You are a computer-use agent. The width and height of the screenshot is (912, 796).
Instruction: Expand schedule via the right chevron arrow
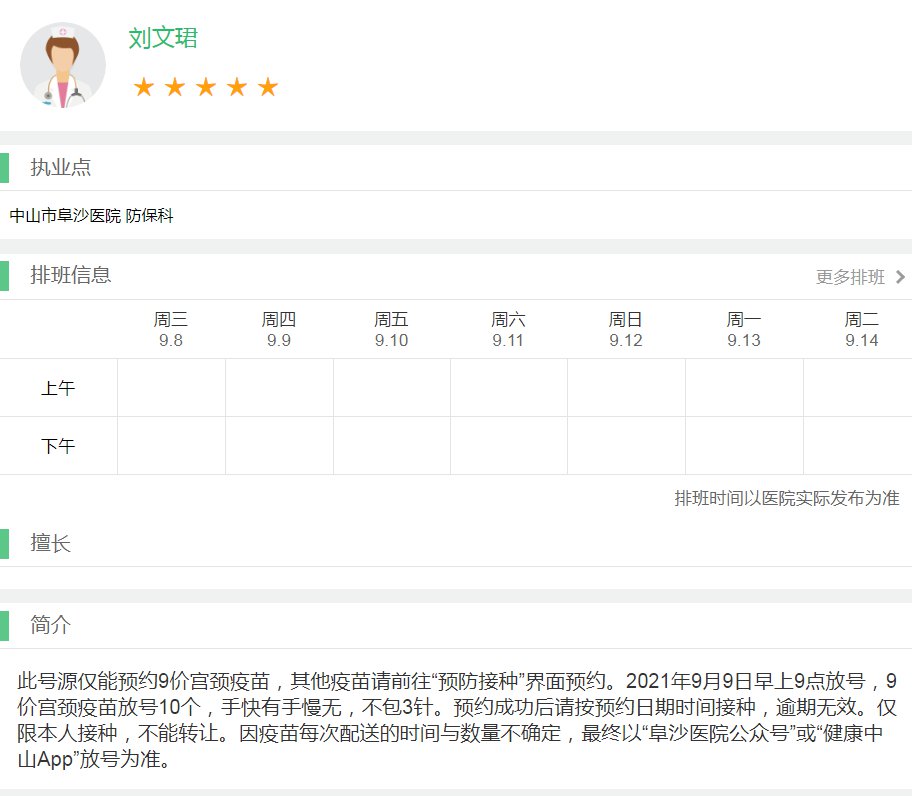pyautogui.click(x=900, y=277)
